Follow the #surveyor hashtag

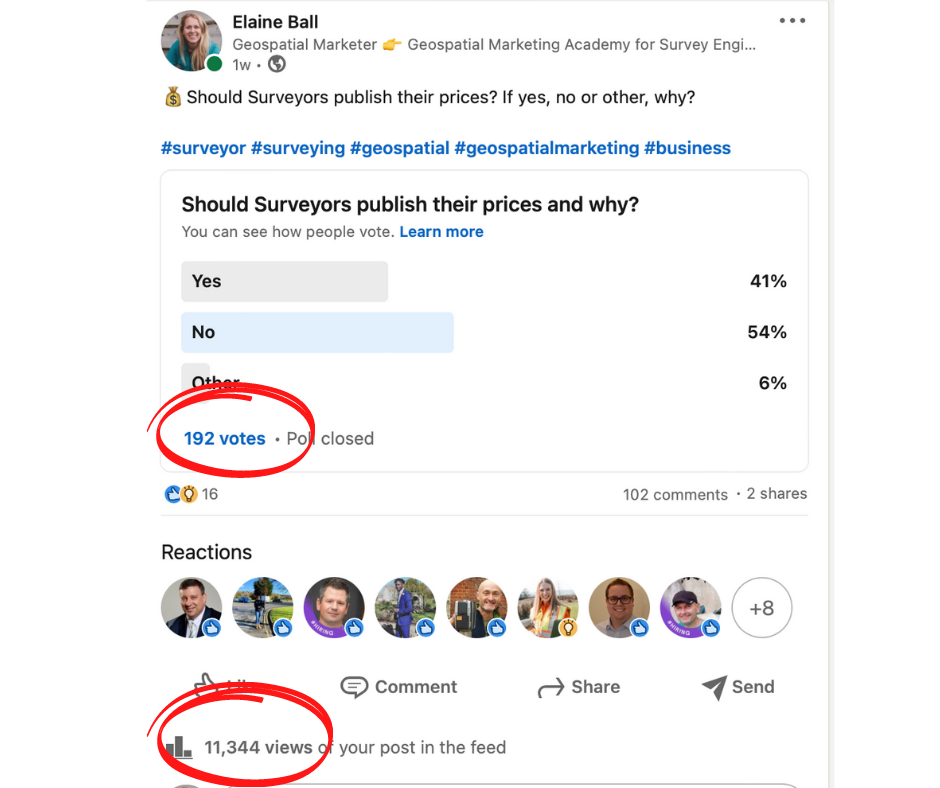203,148
